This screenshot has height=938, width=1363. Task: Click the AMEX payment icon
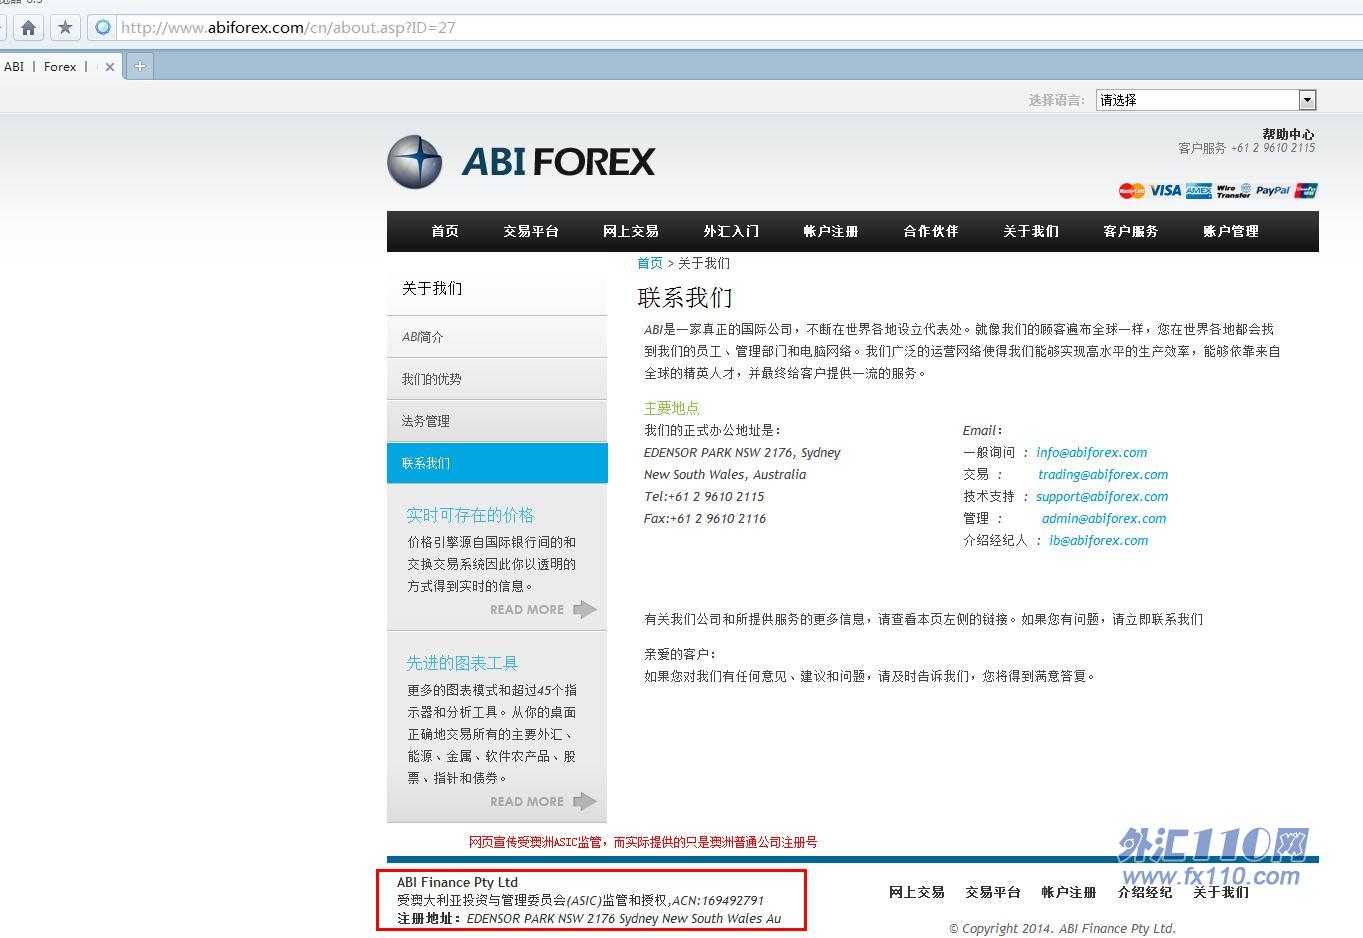coord(1199,191)
